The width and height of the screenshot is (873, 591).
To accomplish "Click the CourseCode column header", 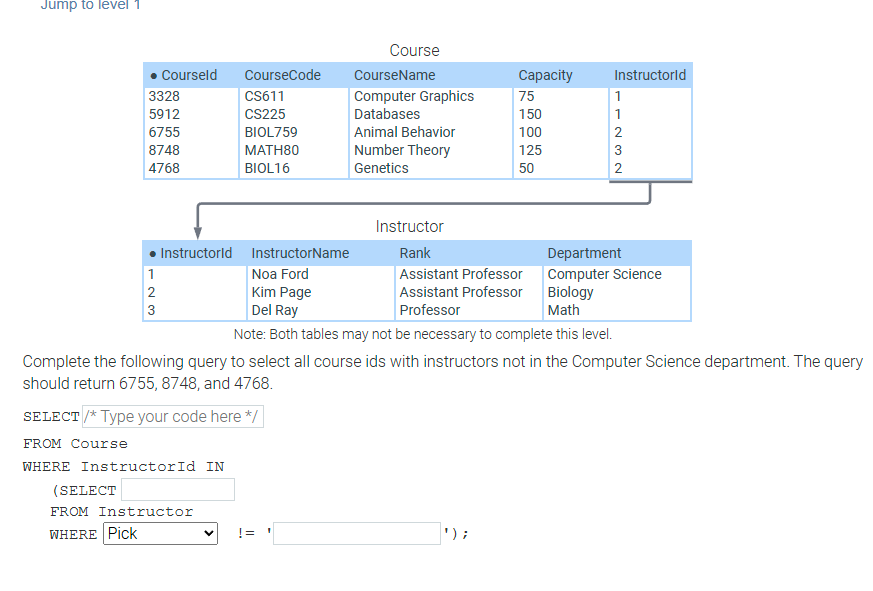I will point(282,75).
